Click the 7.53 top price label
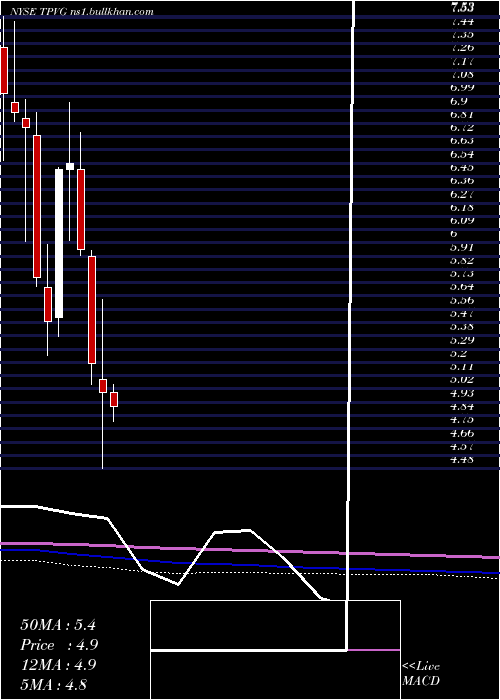This screenshot has width=500, height=700. 462,7
